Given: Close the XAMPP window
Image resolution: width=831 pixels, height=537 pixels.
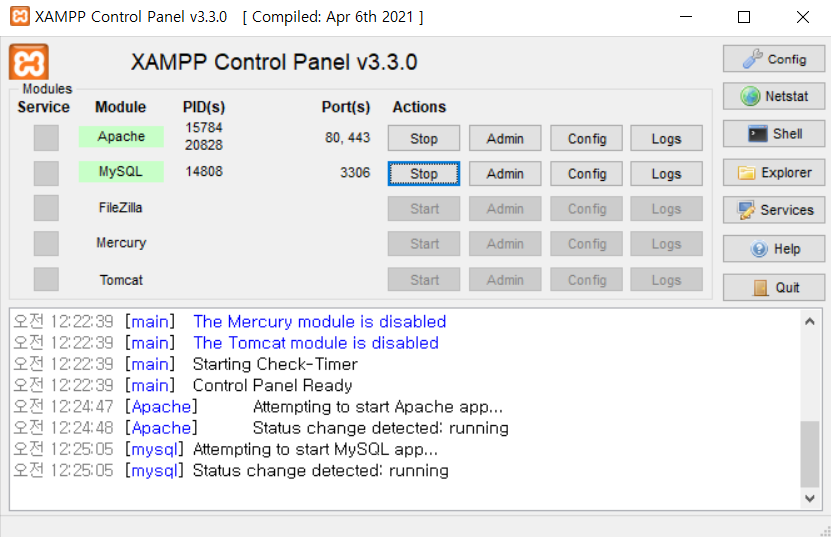Looking at the screenshot, I should pos(802,16).
